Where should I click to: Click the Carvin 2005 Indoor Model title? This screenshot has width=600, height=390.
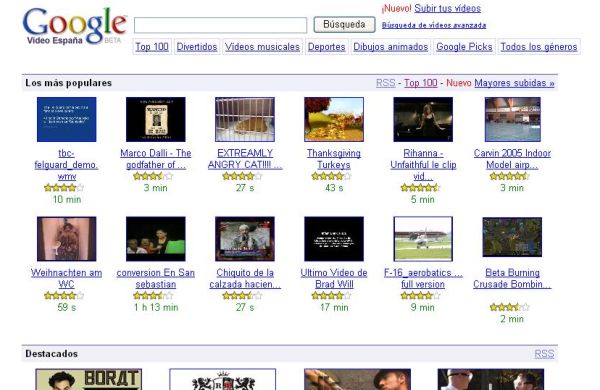click(x=512, y=159)
